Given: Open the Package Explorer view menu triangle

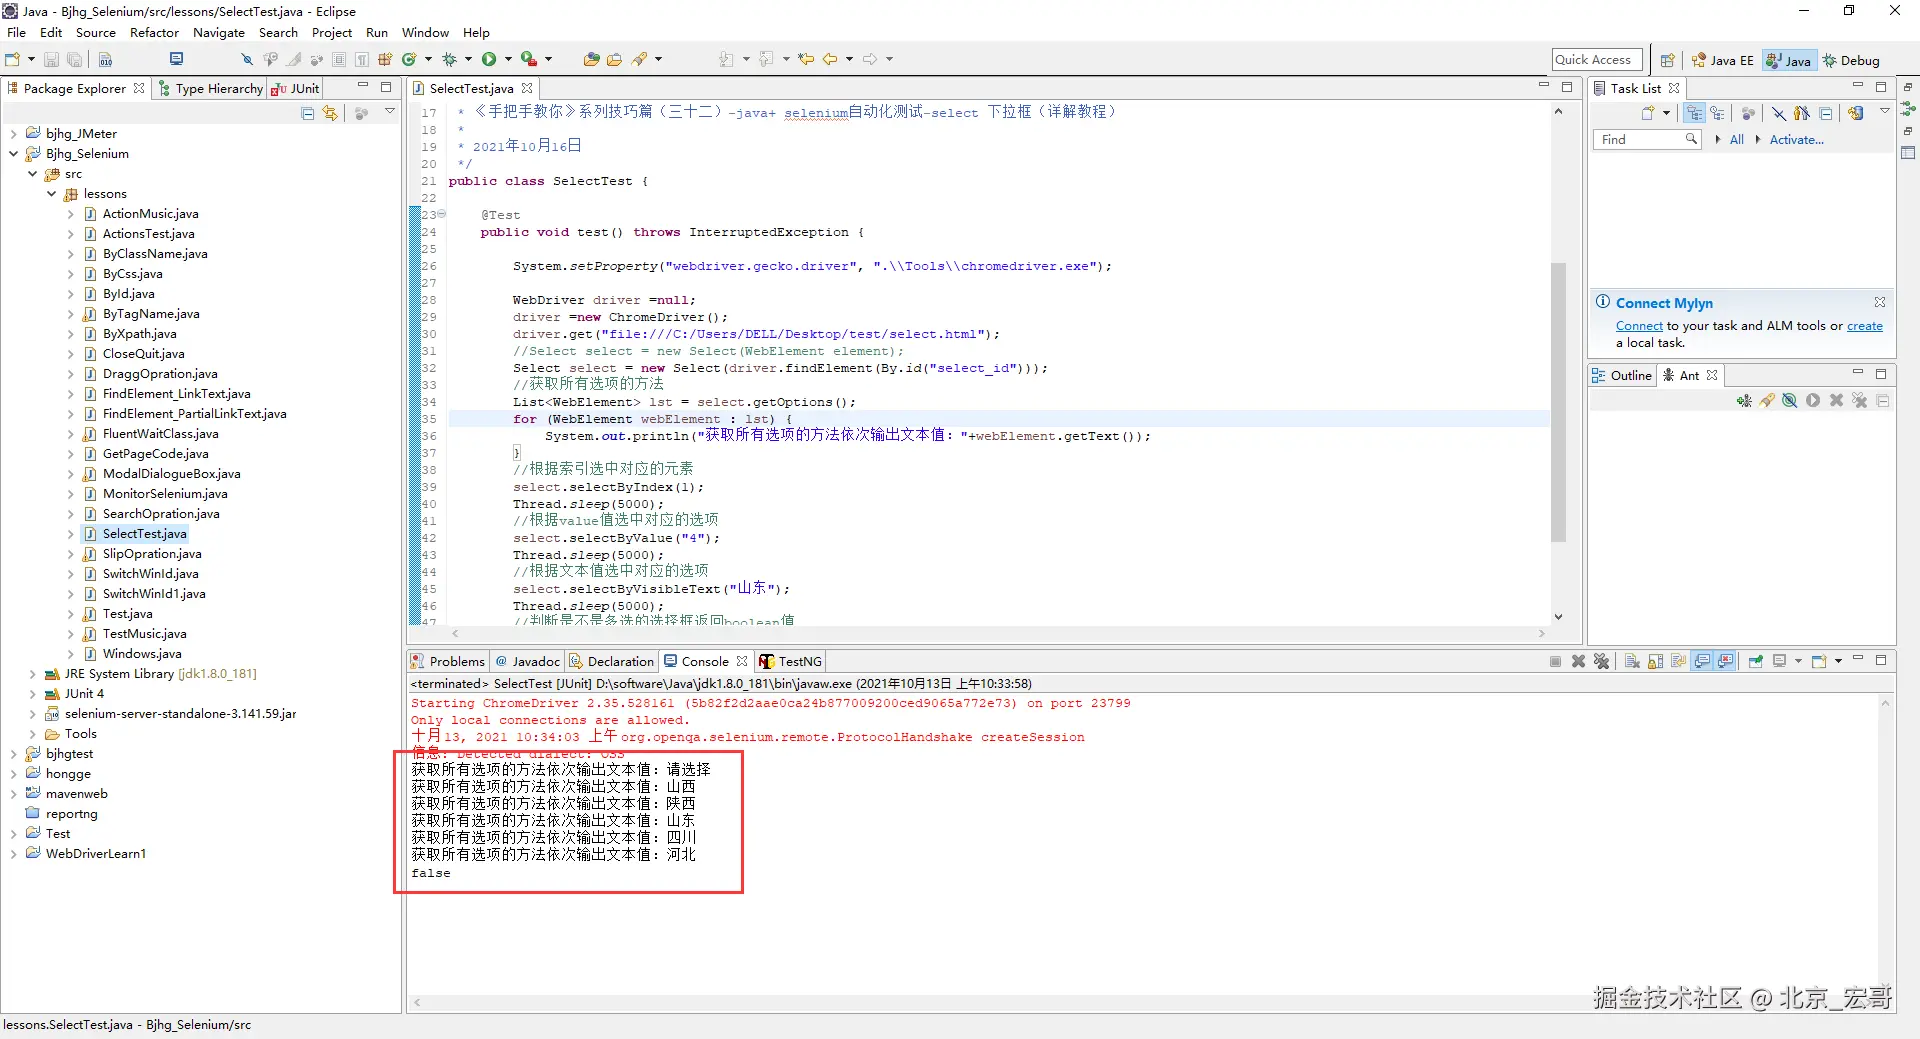Looking at the screenshot, I should (x=390, y=112).
